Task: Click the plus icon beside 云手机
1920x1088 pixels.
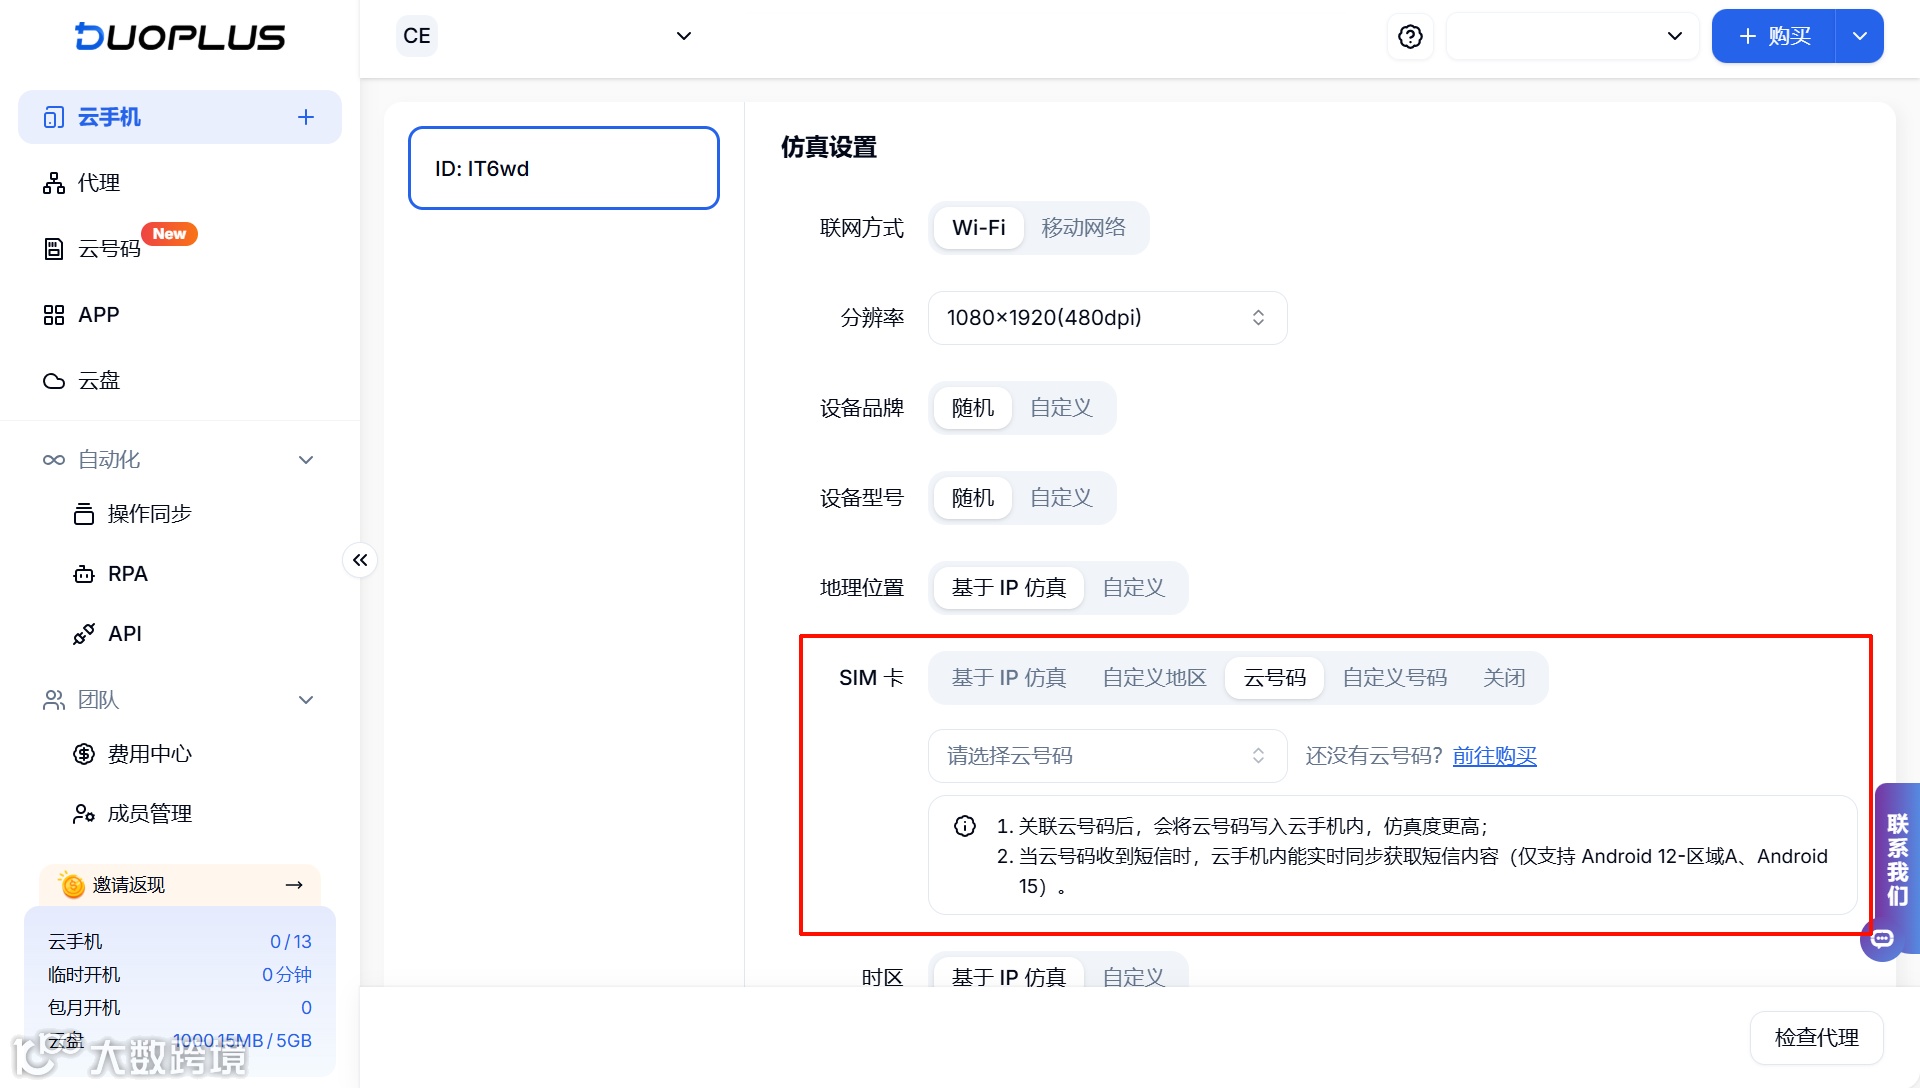Action: (x=306, y=117)
